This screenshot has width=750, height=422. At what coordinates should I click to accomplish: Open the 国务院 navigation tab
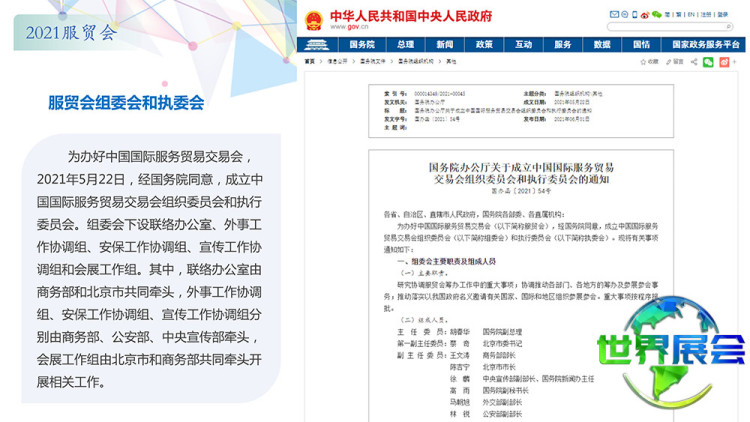[362, 45]
